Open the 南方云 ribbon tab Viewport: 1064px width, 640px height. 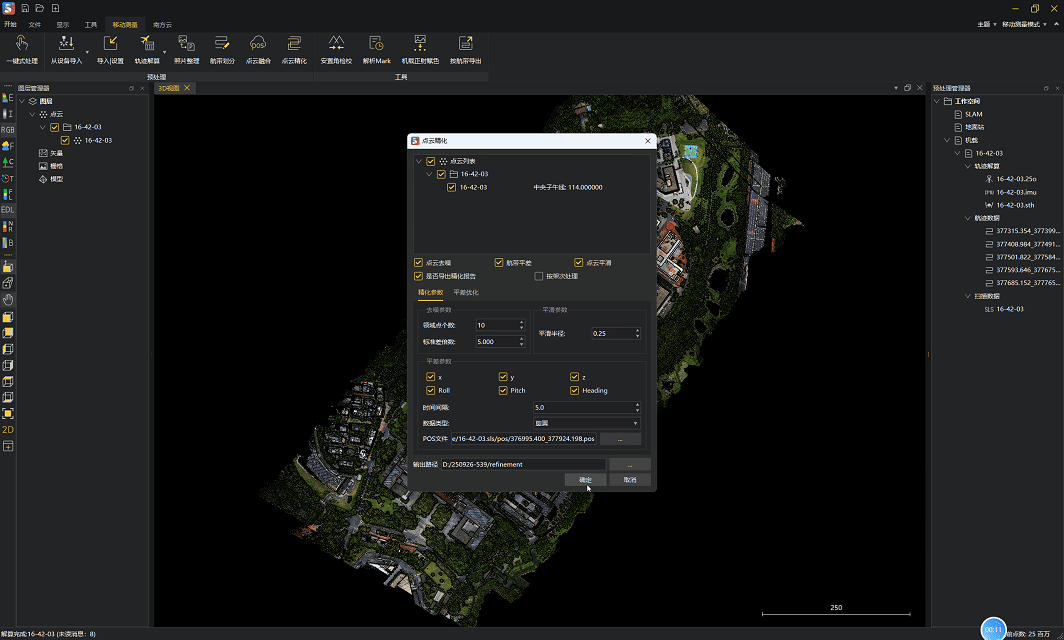pyautogui.click(x=162, y=23)
